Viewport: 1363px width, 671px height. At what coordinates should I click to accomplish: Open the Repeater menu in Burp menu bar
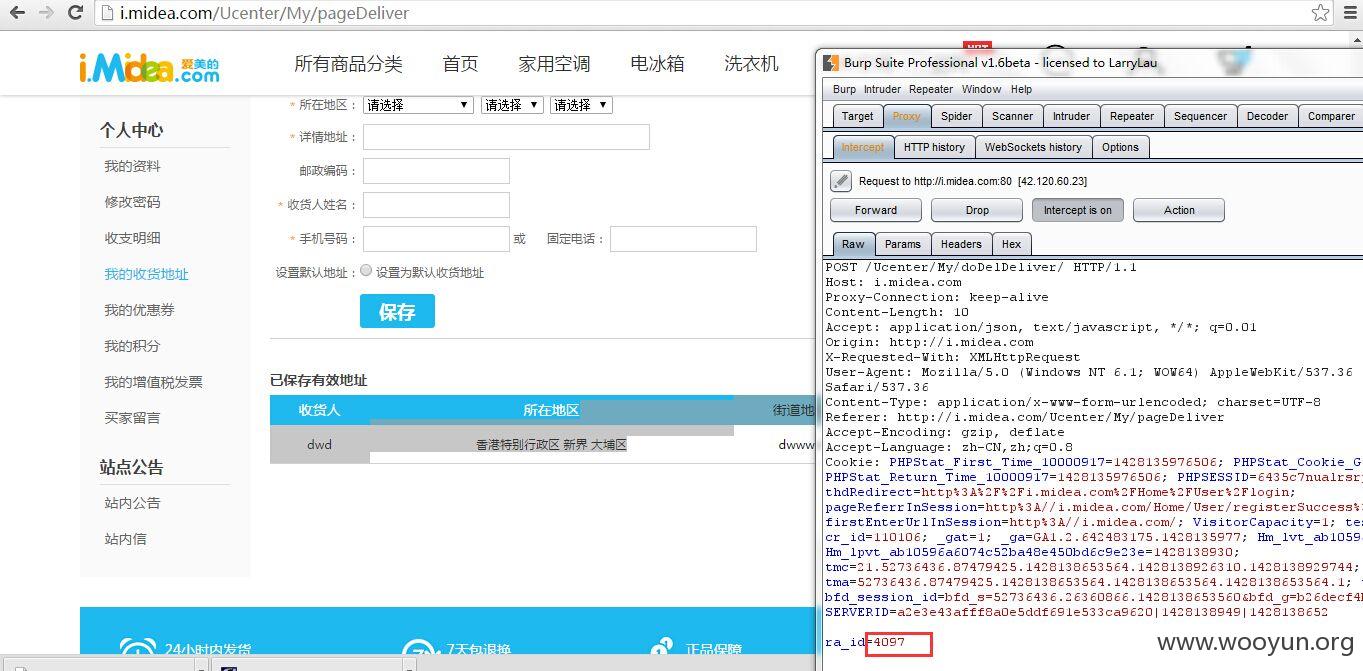(x=931, y=89)
